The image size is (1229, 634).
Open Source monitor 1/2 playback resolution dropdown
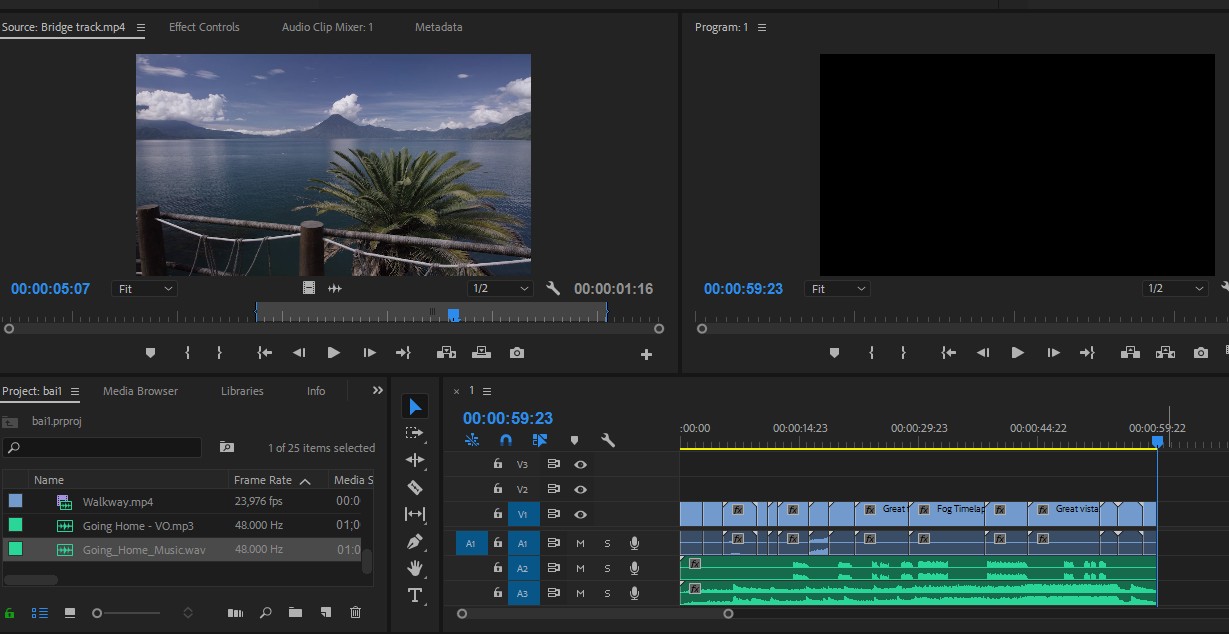point(501,288)
